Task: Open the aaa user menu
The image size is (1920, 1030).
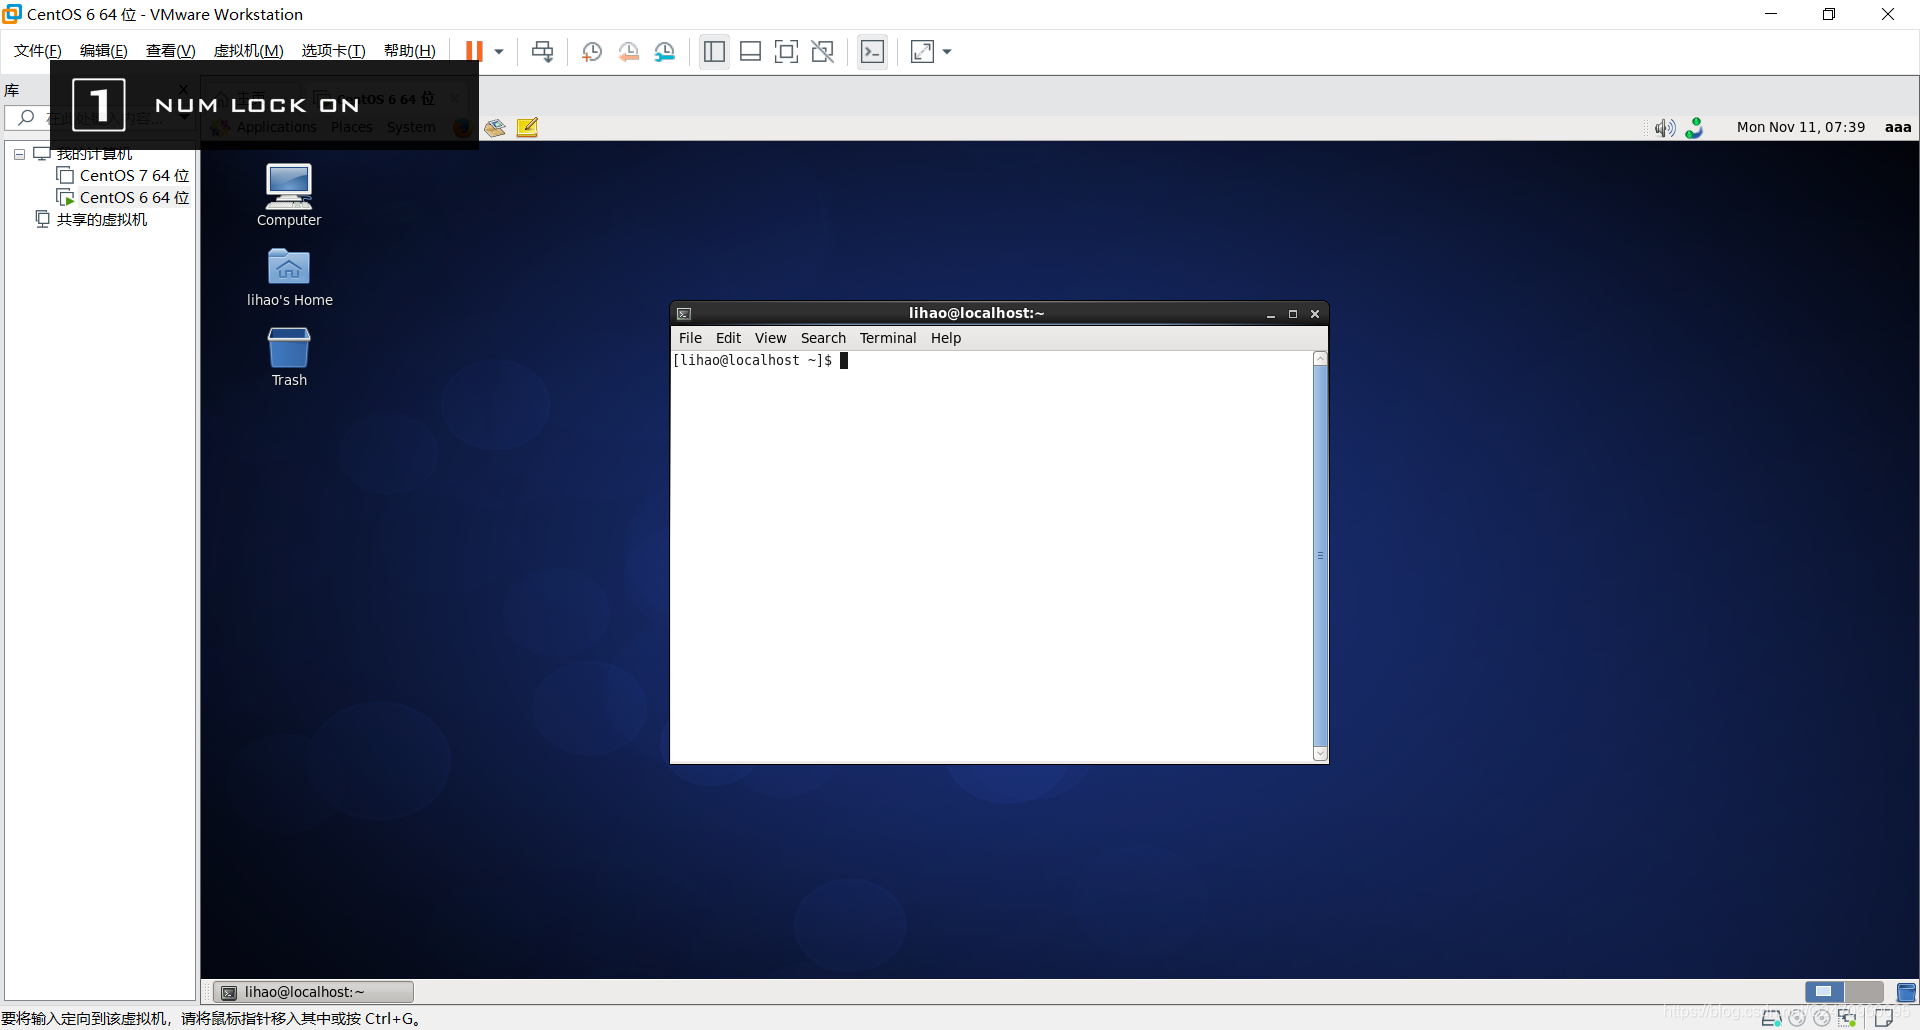Action: (1897, 127)
